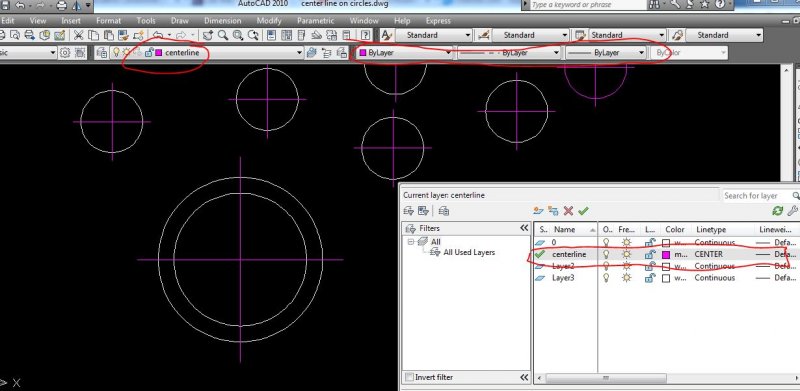Click the Workspace Settings gear icon
The height and width of the screenshot is (391, 800).
pos(65,53)
